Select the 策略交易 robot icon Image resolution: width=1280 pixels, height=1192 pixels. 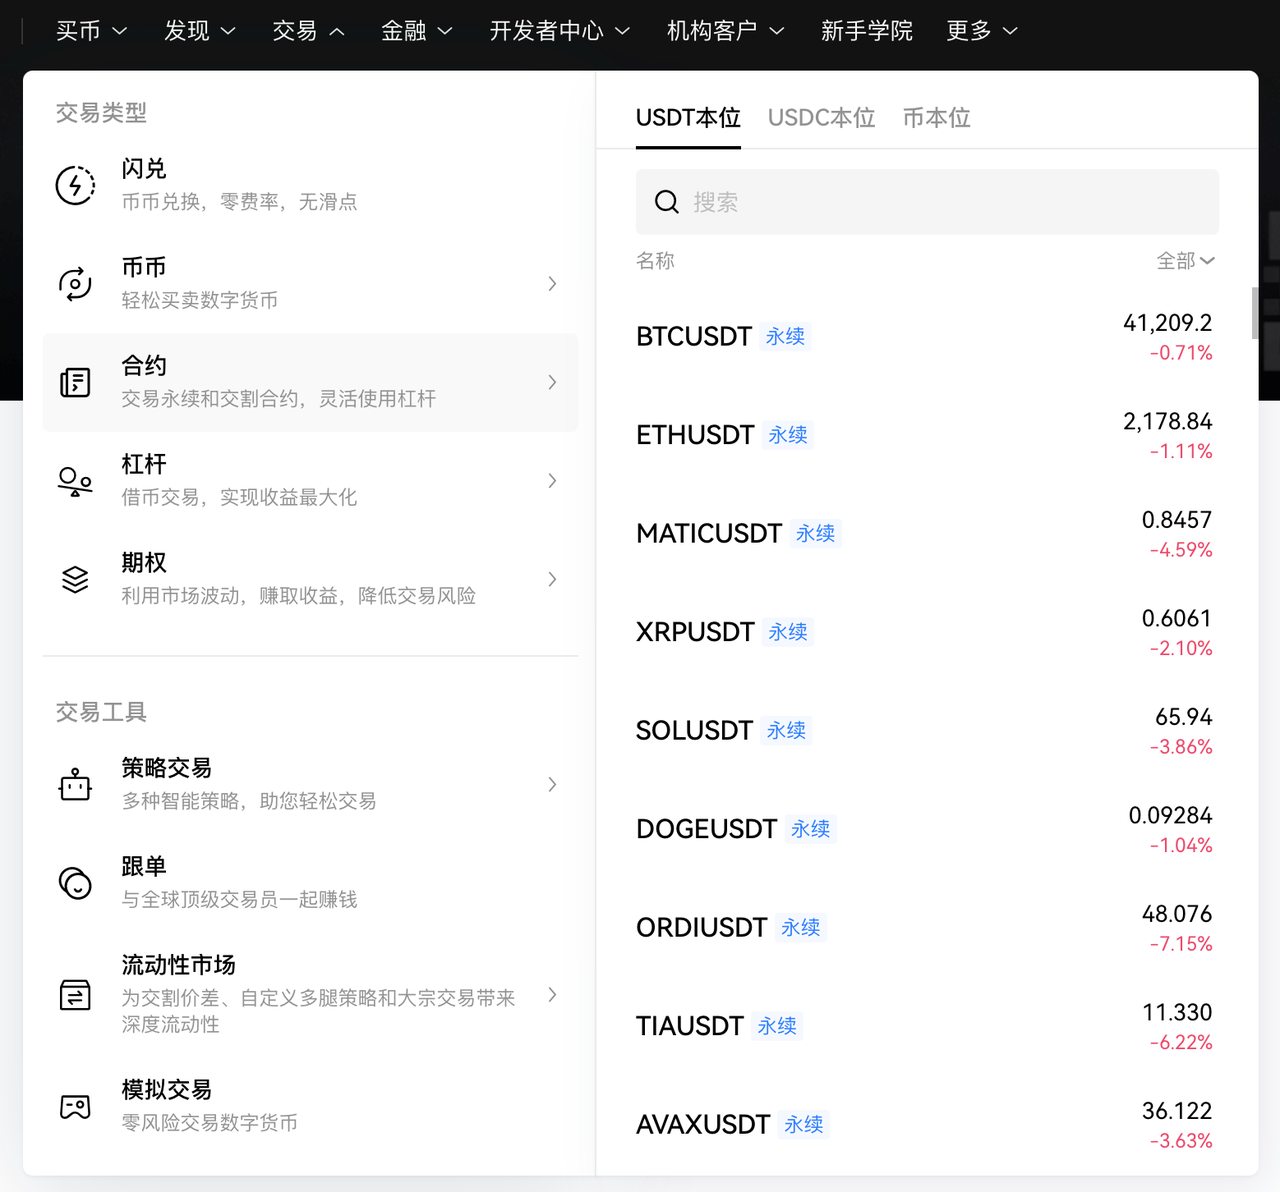point(75,784)
